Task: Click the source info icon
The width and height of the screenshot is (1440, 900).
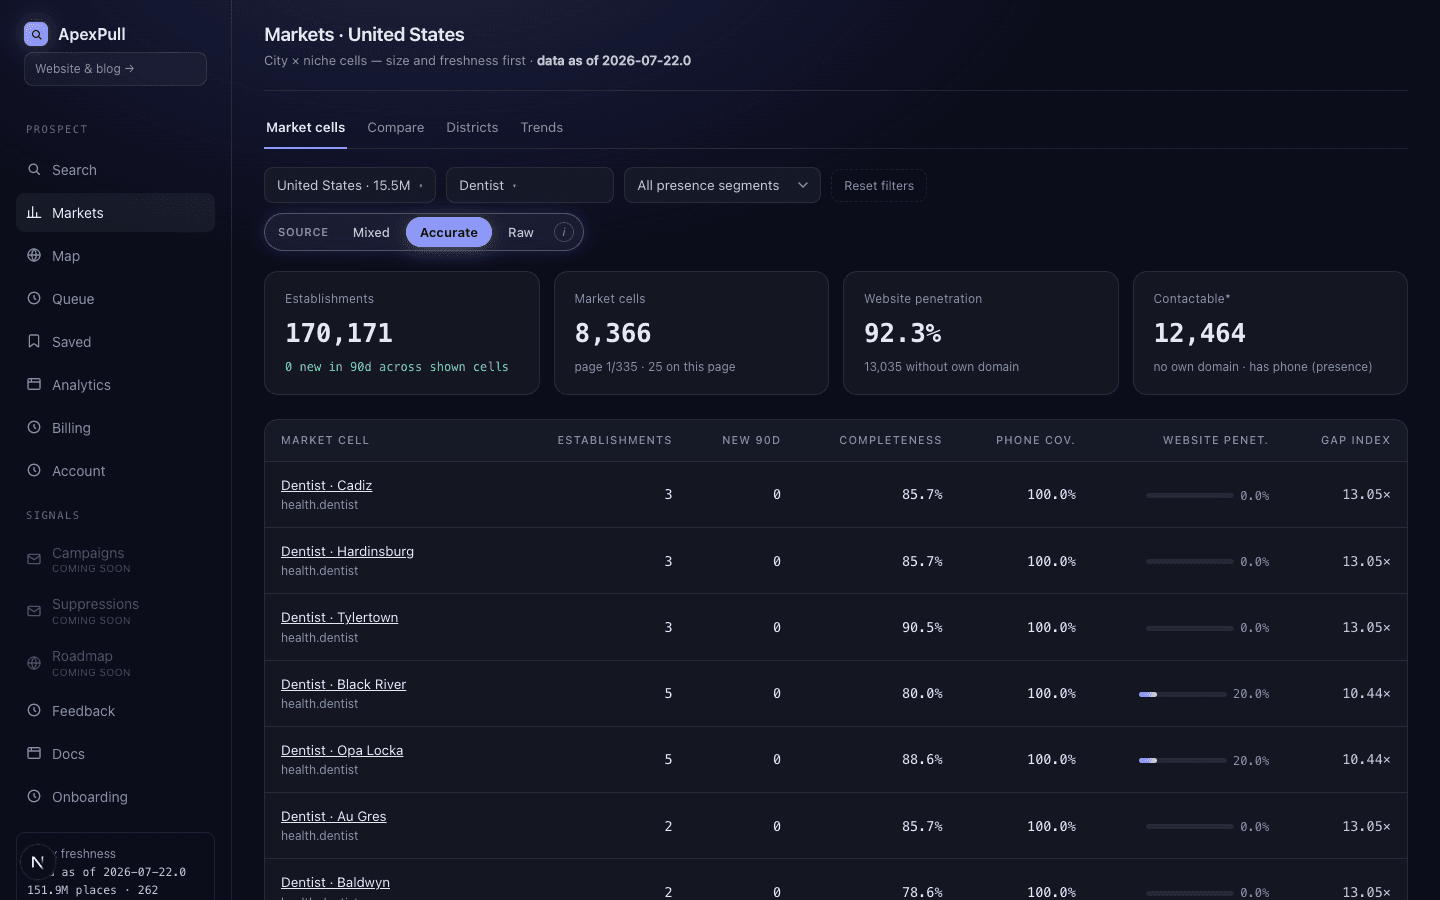Action: click(564, 232)
